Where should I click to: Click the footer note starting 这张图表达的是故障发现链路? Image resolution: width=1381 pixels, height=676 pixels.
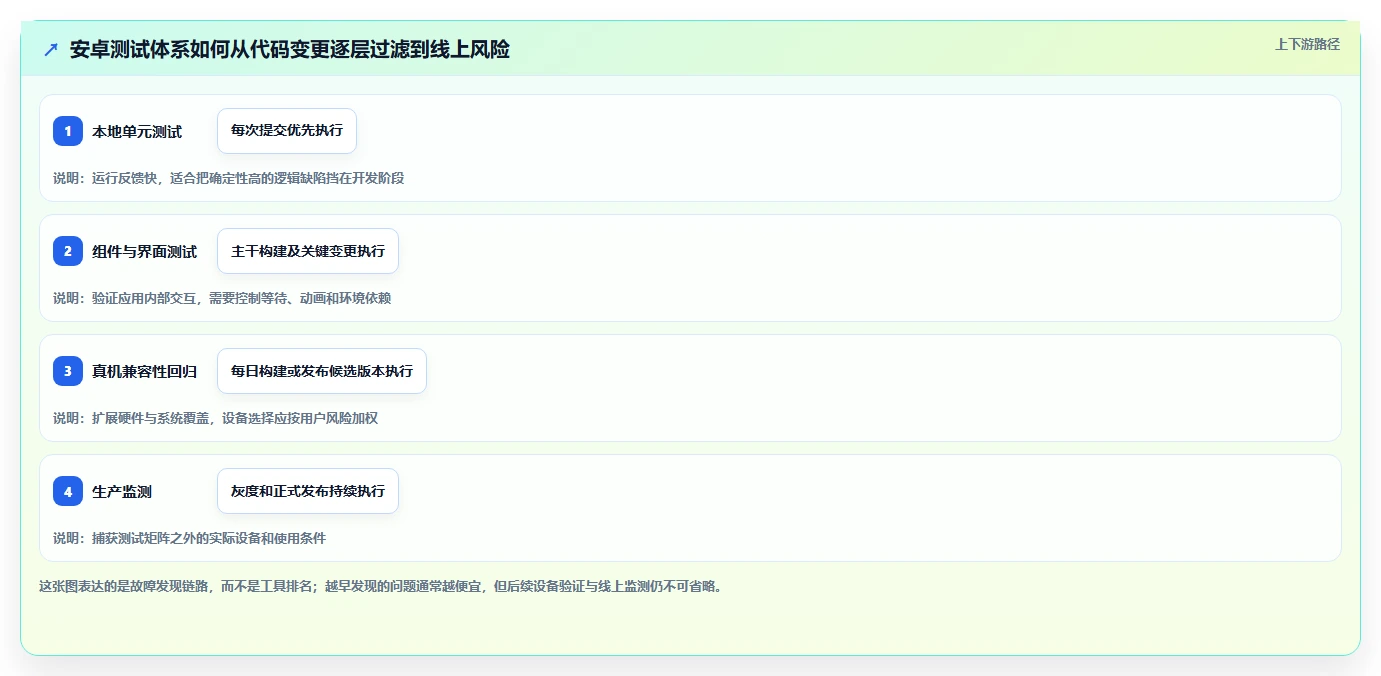pos(380,586)
